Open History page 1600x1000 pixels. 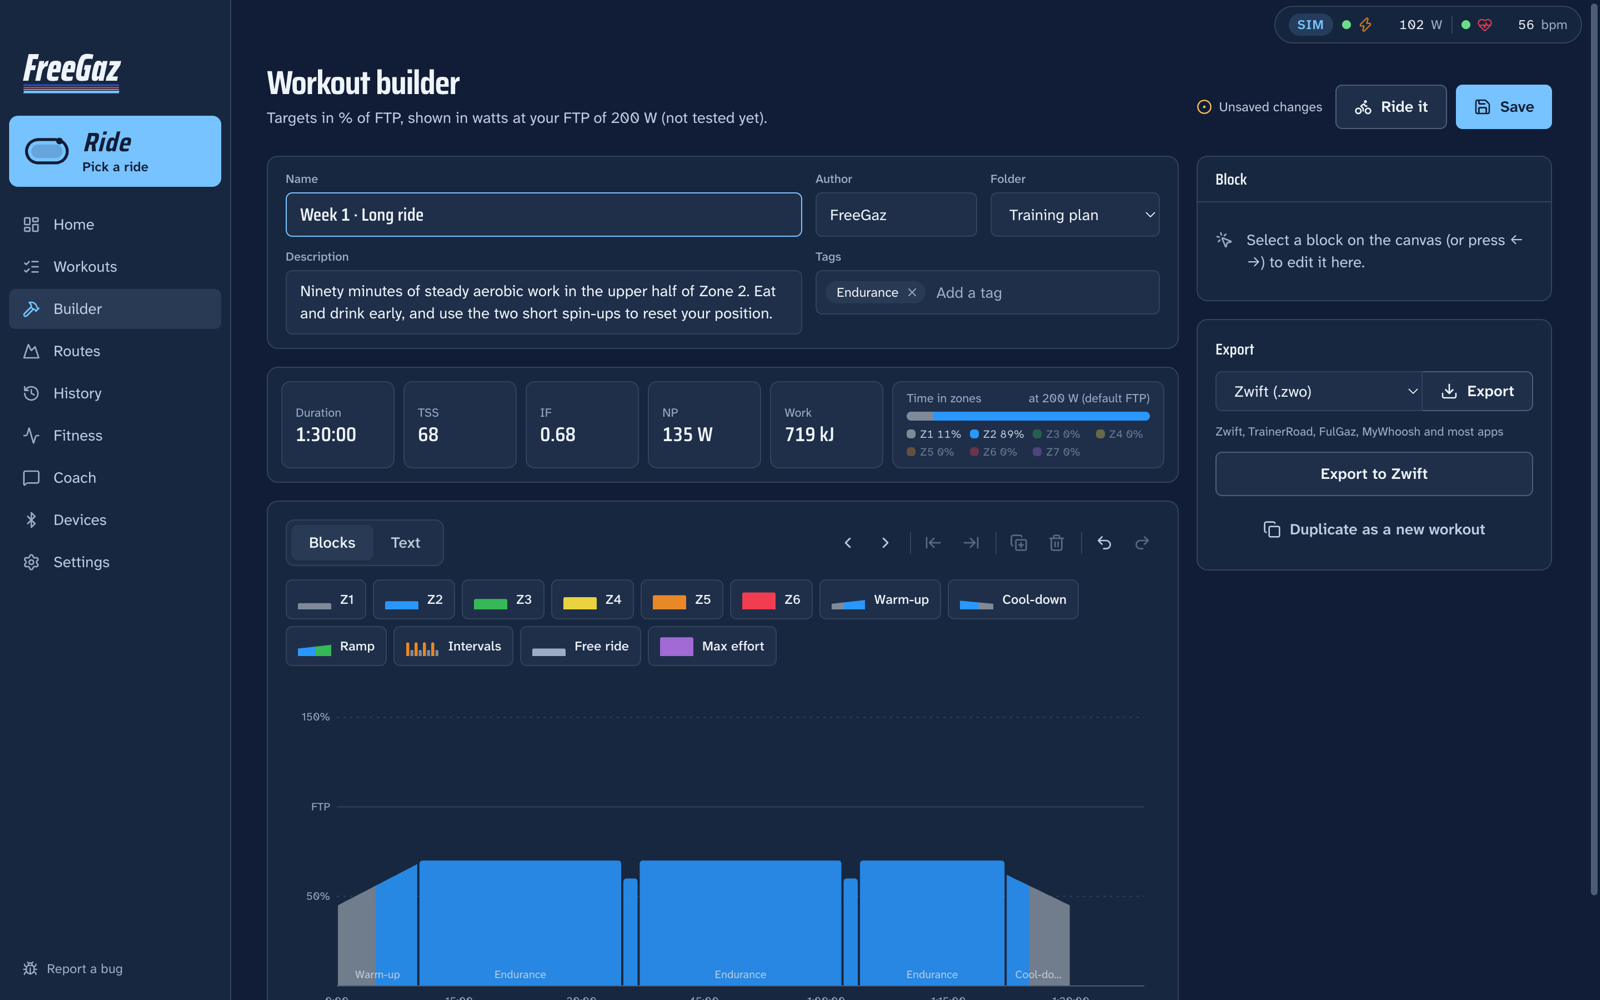pos(115,393)
